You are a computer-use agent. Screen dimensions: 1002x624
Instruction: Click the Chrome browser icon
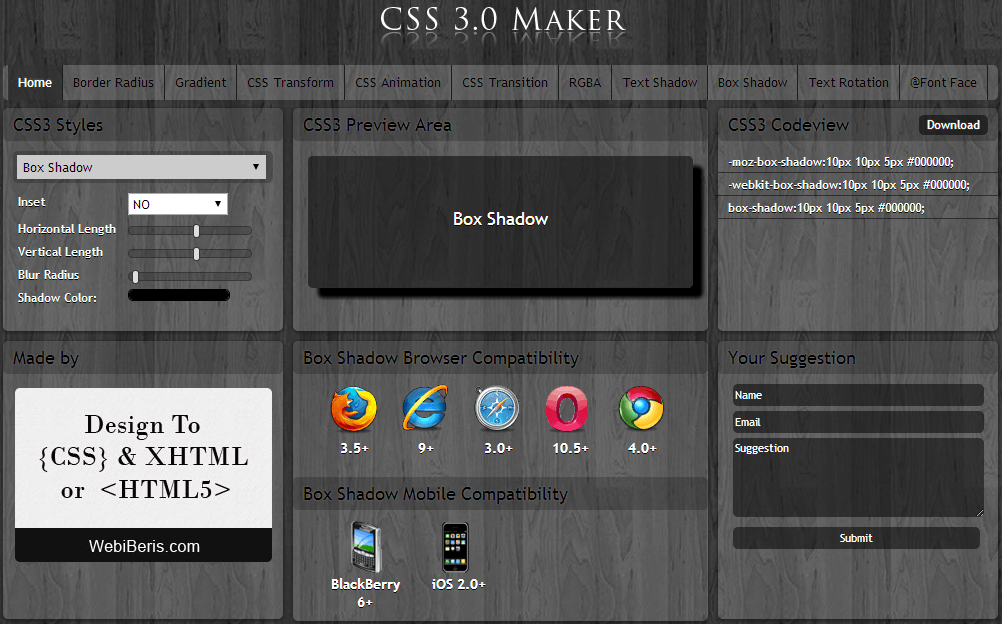tap(641, 408)
